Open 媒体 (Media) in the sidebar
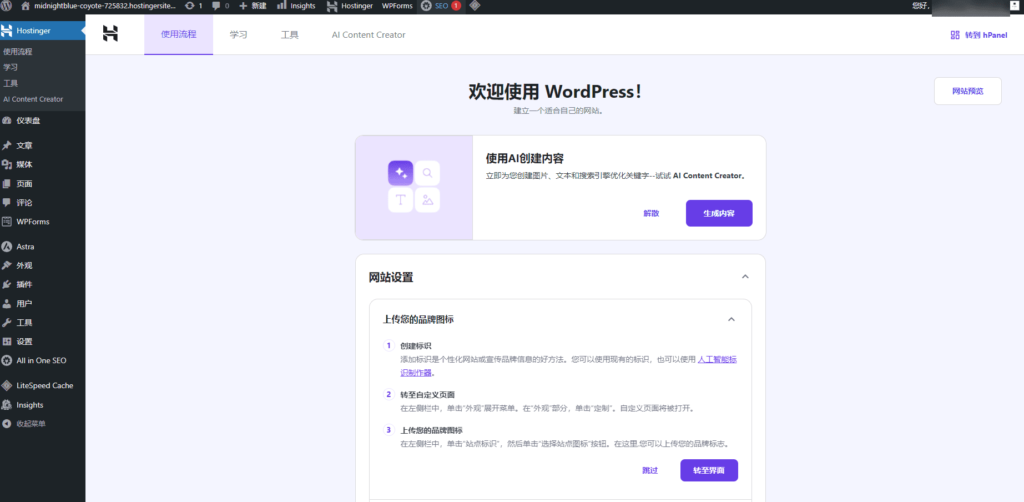1024x502 pixels. [24, 164]
